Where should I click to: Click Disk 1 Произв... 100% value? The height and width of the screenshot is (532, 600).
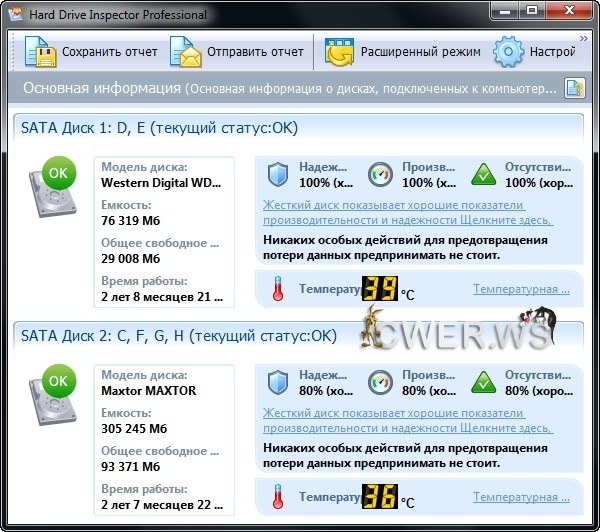click(x=429, y=183)
